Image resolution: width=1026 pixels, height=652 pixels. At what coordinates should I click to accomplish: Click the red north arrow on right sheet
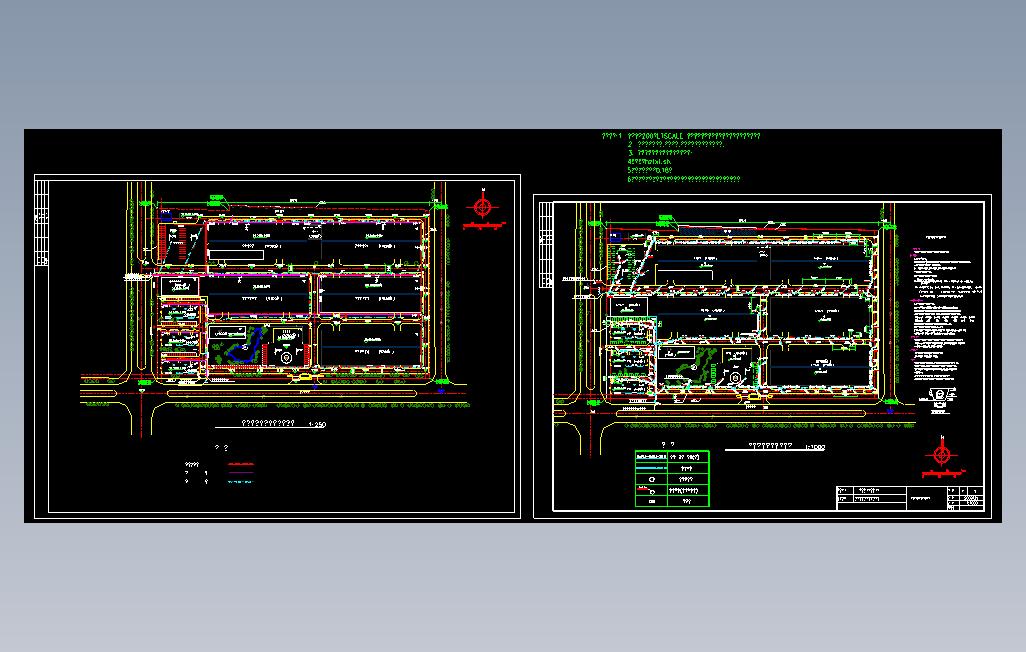[942, 457]
